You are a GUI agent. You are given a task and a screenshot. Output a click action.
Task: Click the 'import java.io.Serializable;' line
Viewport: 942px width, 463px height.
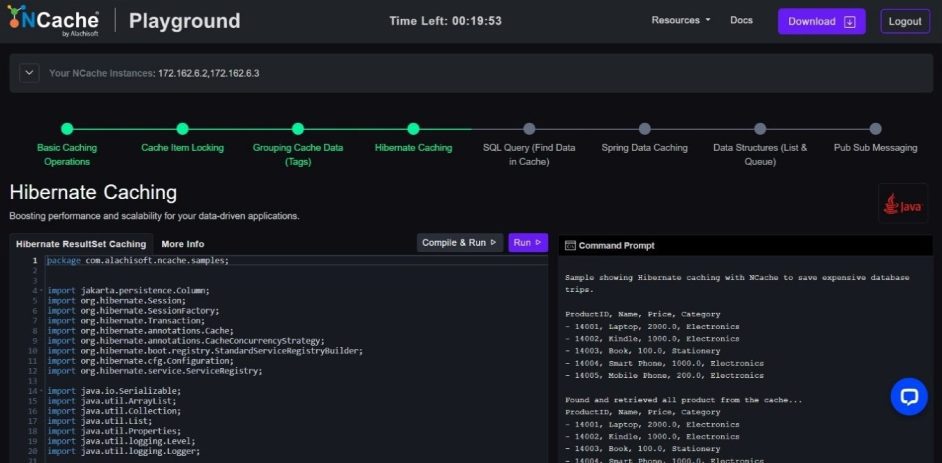(114, 391)
